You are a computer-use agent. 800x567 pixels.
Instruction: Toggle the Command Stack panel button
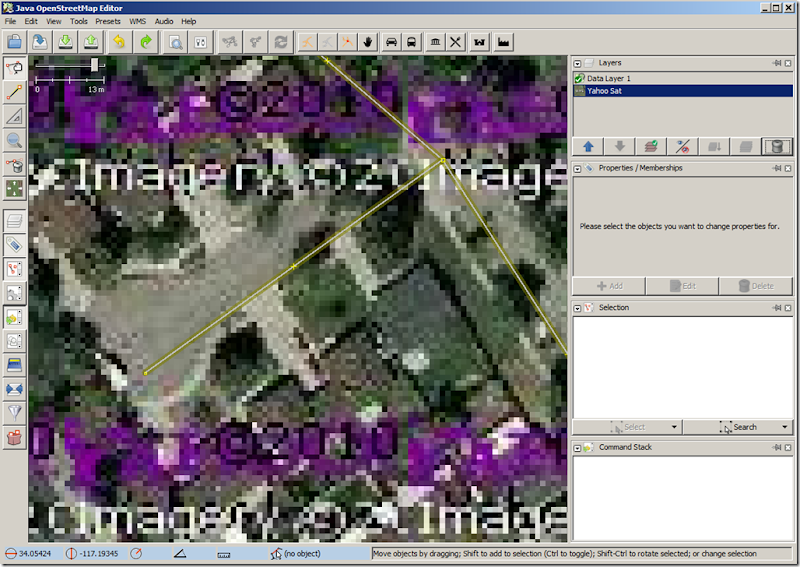click(x=15, y=317)
